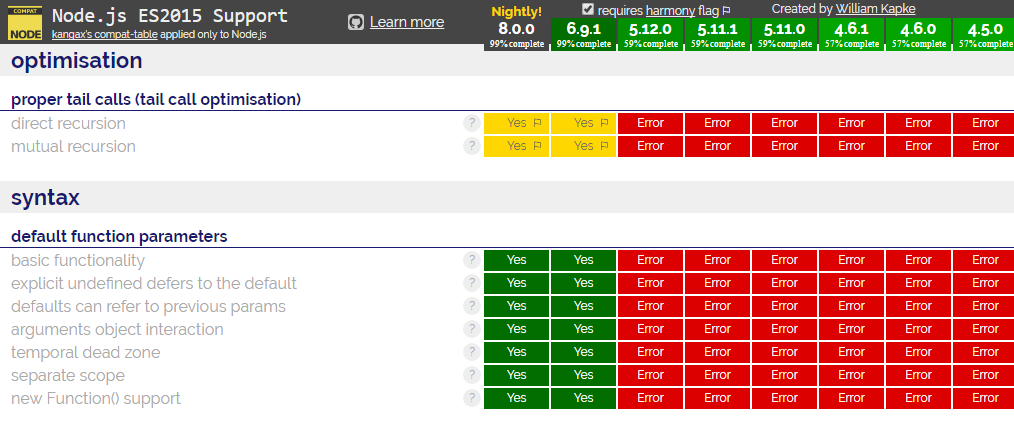Click the basic functionality row label
Viewport: 1014px width, 423px height.
[78, 261]
